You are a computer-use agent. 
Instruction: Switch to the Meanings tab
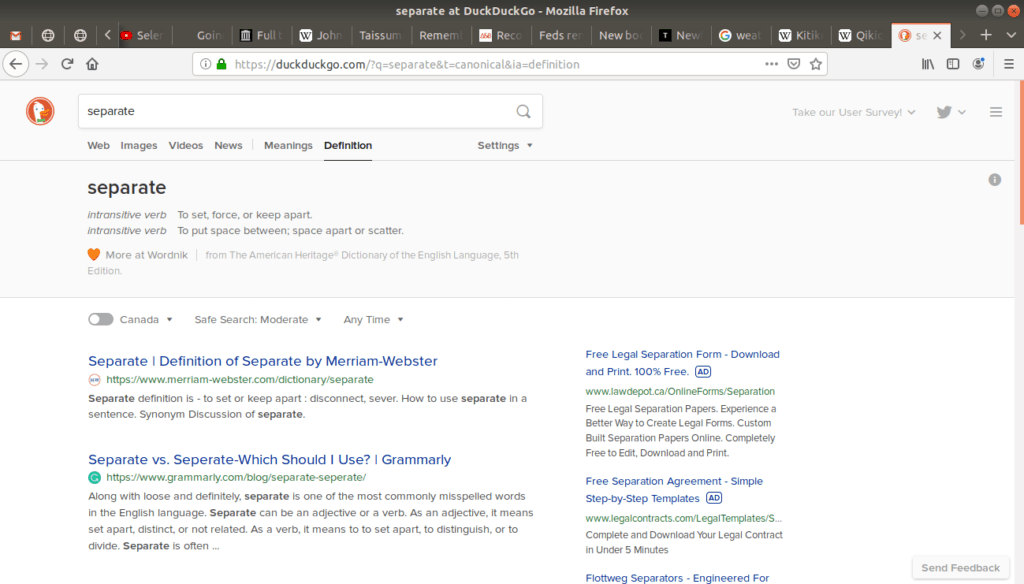pos(288,146)
